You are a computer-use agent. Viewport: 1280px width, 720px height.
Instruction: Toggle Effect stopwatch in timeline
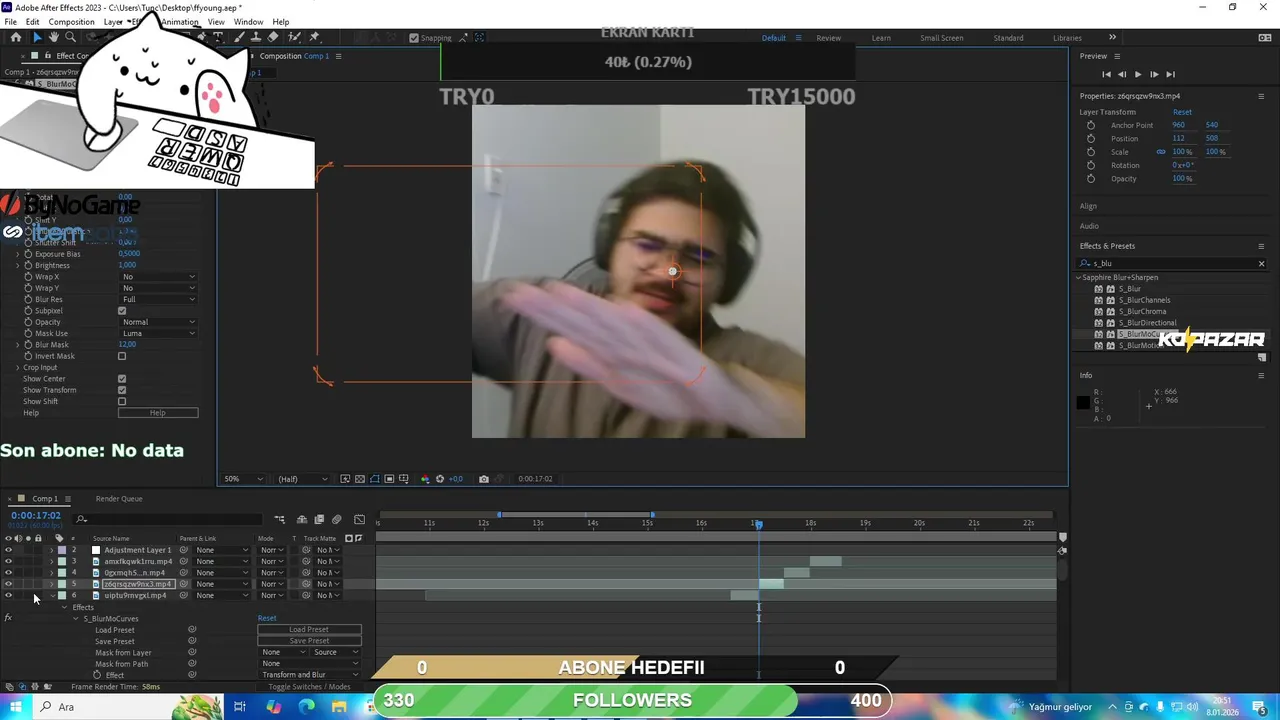(x=97, y=675)
